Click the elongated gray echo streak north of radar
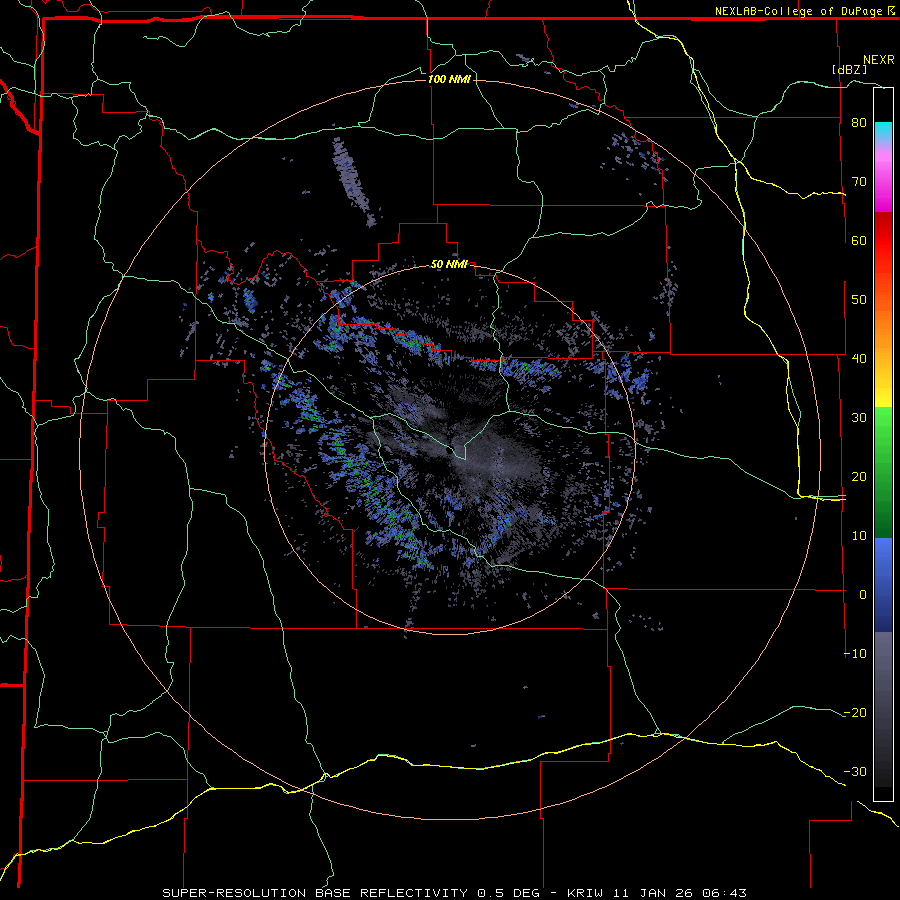Image resolution: width=900 pixels, height=900 pixels. point(353,180)
